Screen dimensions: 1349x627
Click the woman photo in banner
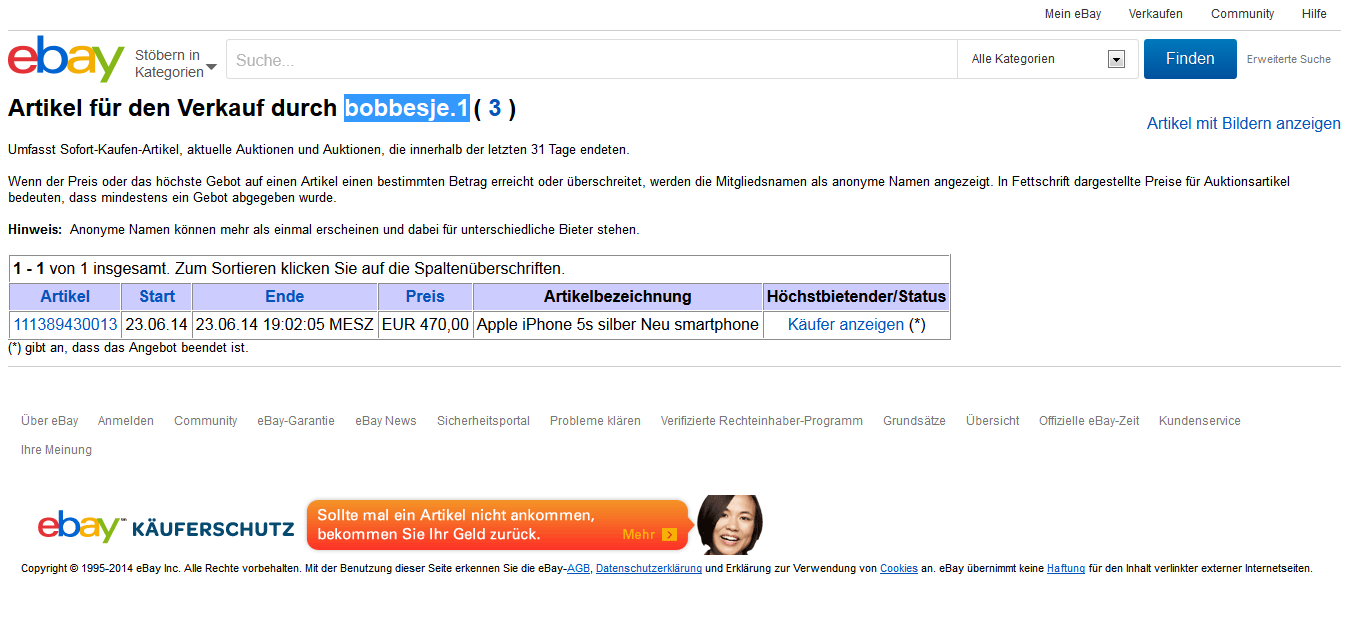[729, 524]
